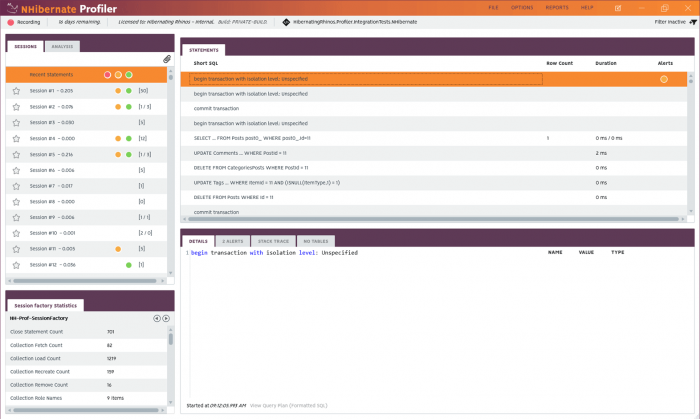Sort by Short SQL column header
The width and height of the screenshot is (700, 419).
206,63
